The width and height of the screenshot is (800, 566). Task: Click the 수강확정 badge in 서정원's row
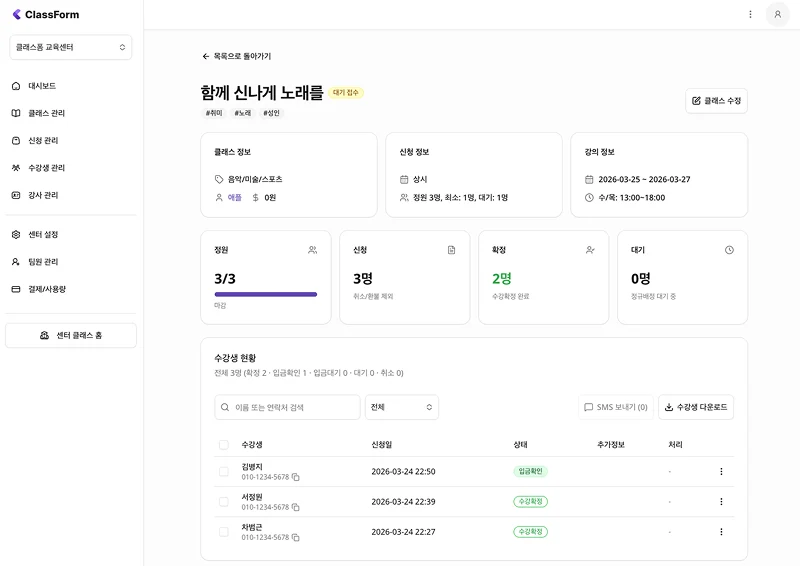(530, 502)
